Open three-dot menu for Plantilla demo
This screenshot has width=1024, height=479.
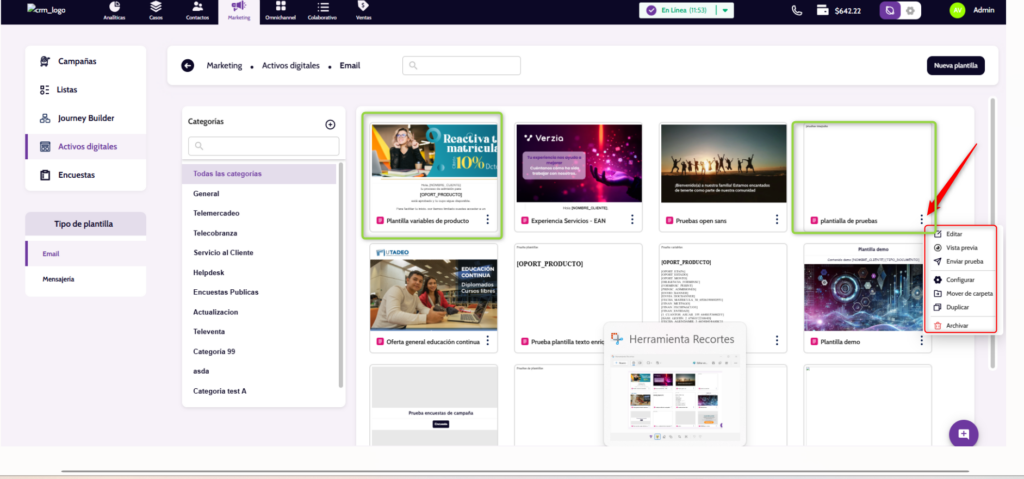tap(921, 341)
